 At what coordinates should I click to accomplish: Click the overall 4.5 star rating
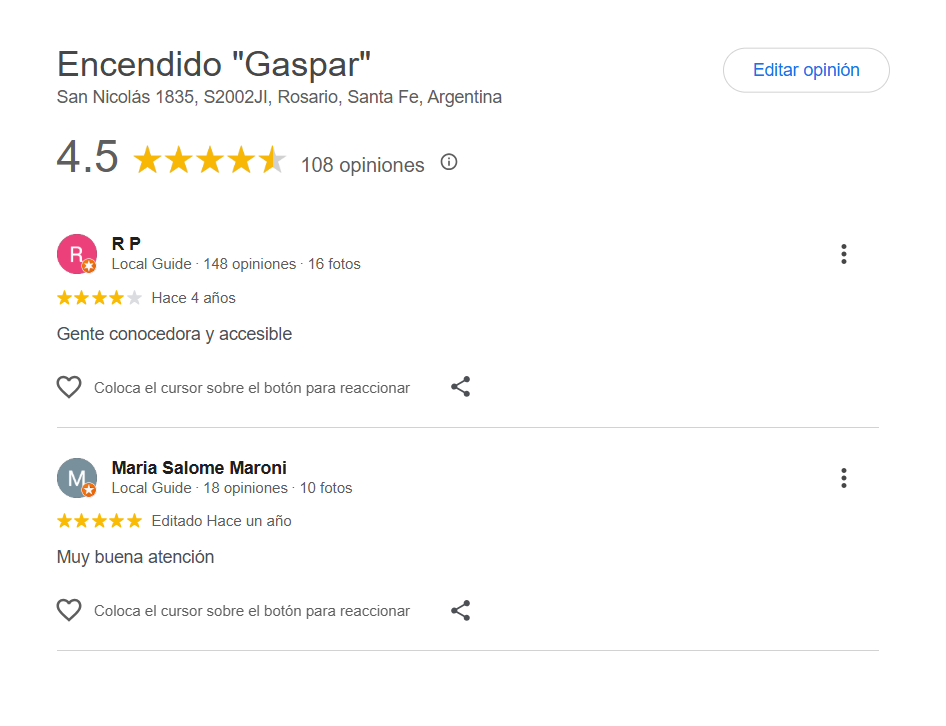[x=209, y=160]
